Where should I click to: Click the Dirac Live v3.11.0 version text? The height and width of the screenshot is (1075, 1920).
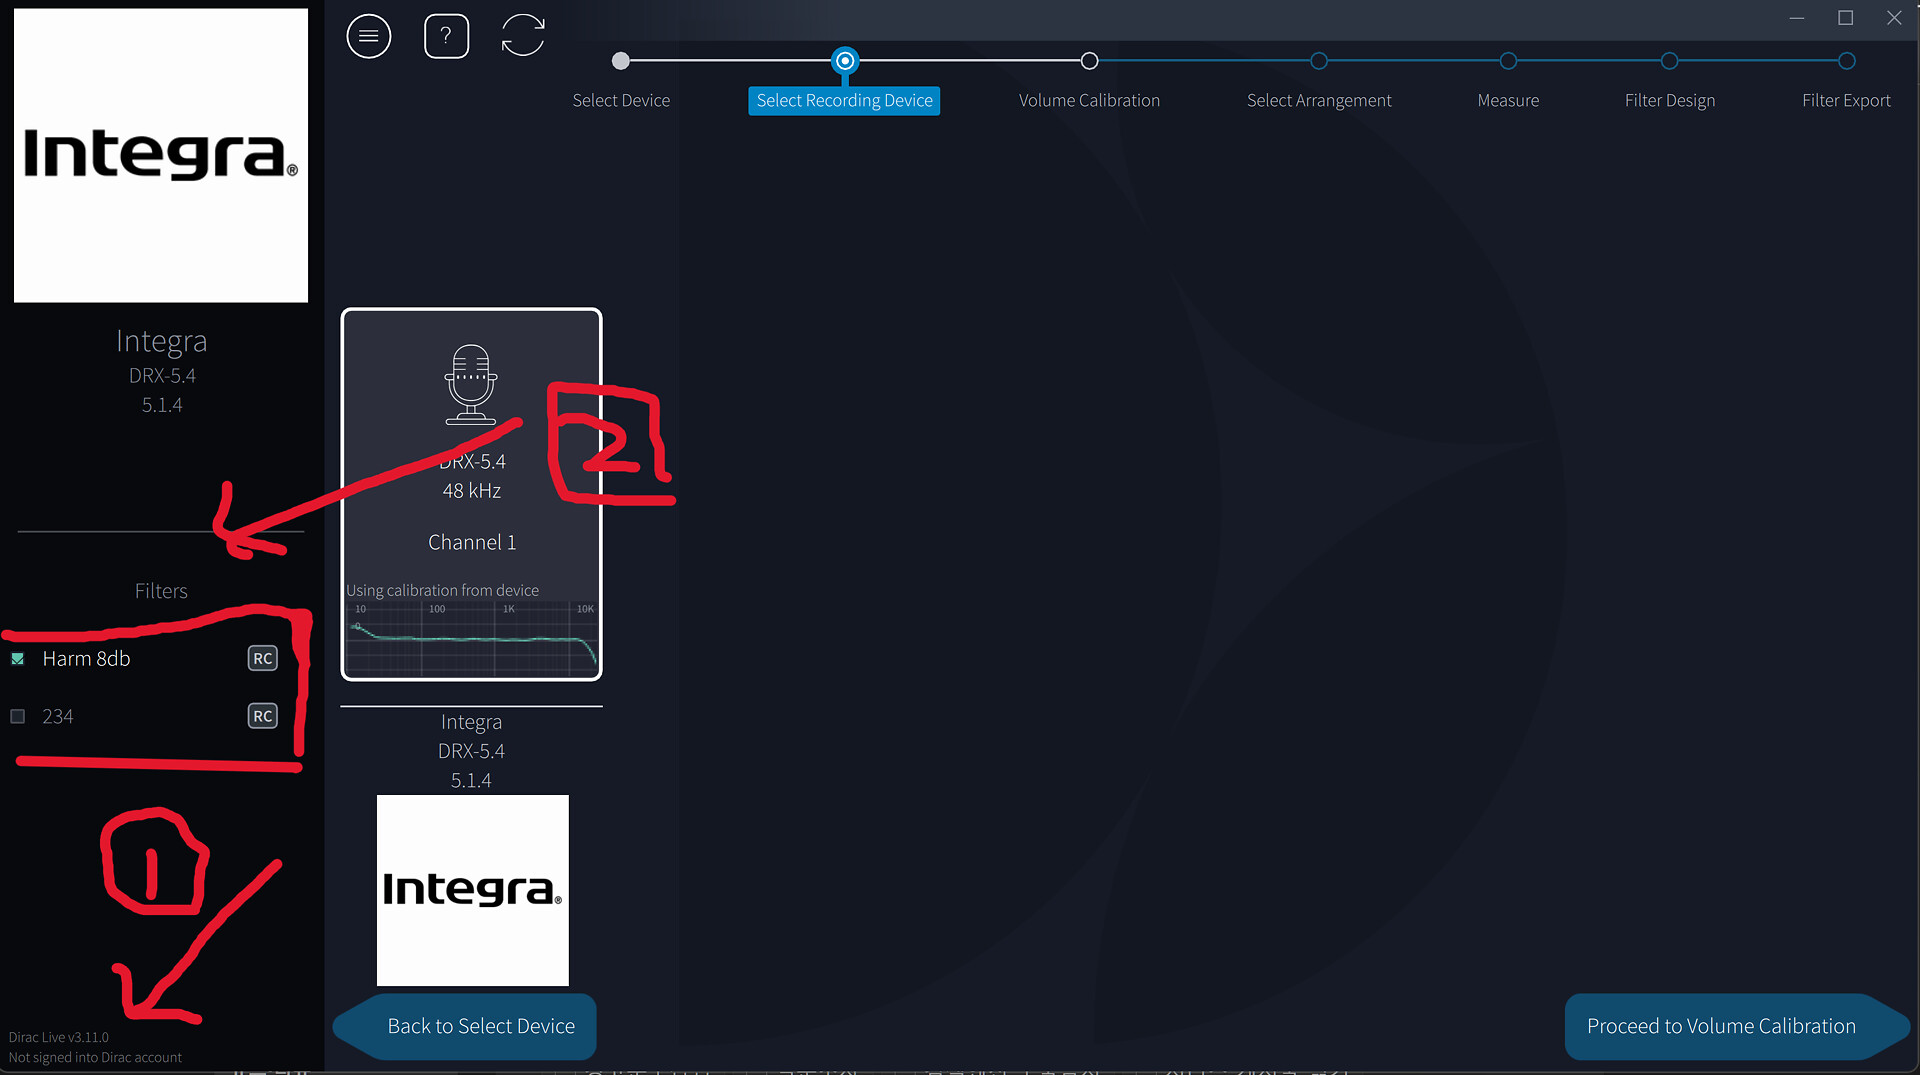(59, 1037)
